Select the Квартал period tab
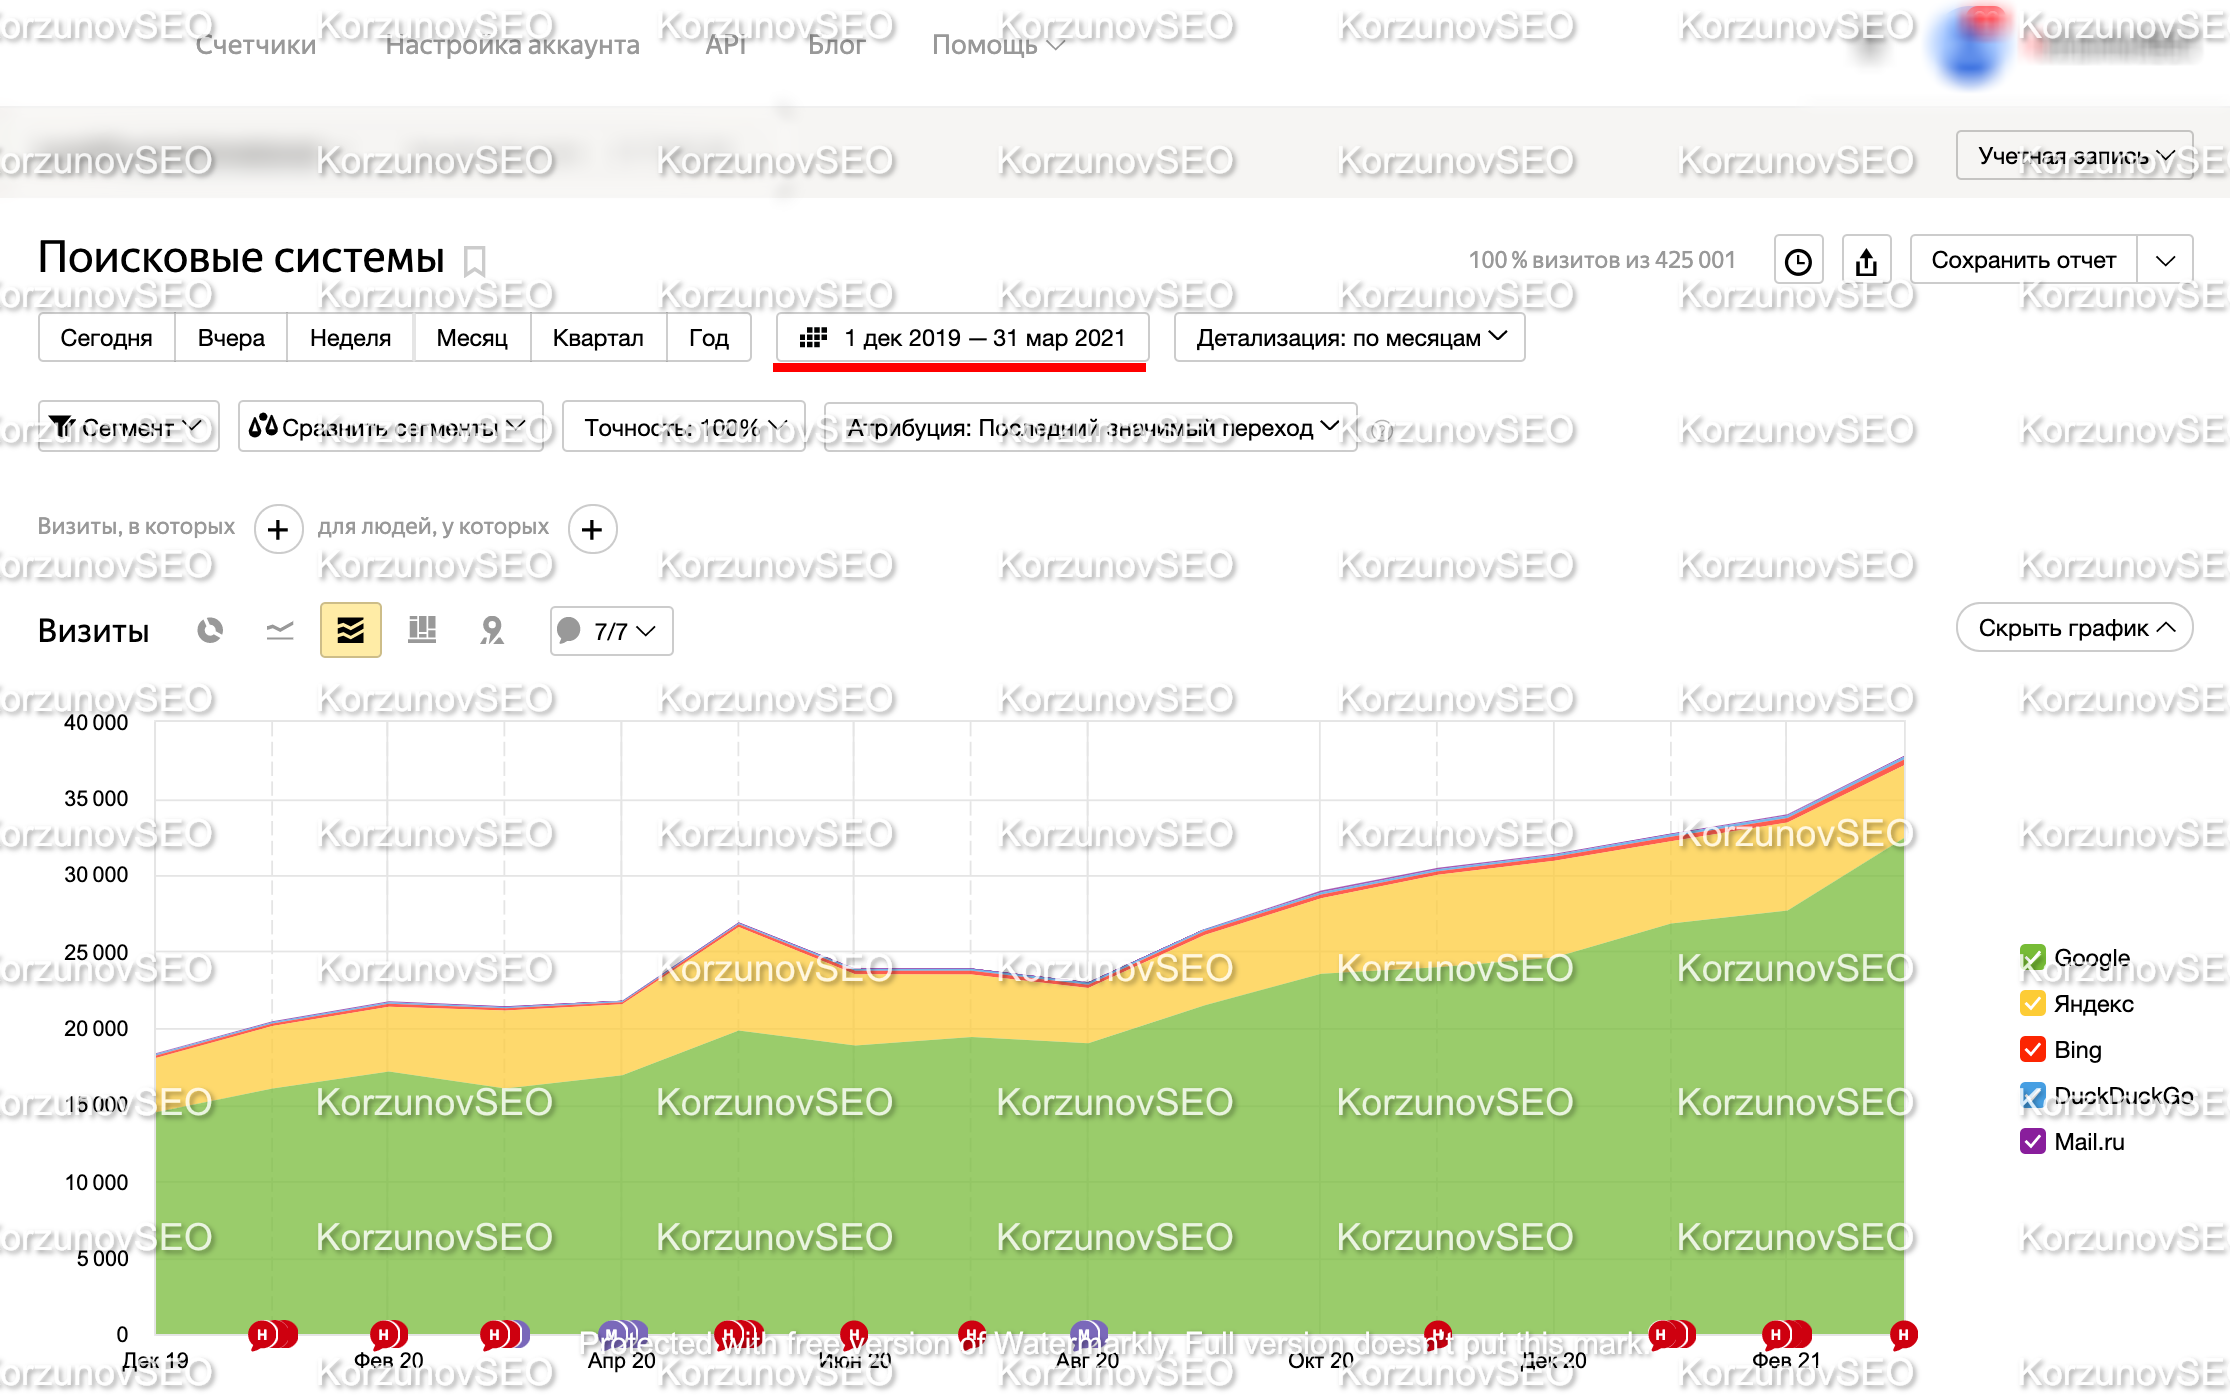The width and height of the screenshot is (2230, 1396). 598,338
